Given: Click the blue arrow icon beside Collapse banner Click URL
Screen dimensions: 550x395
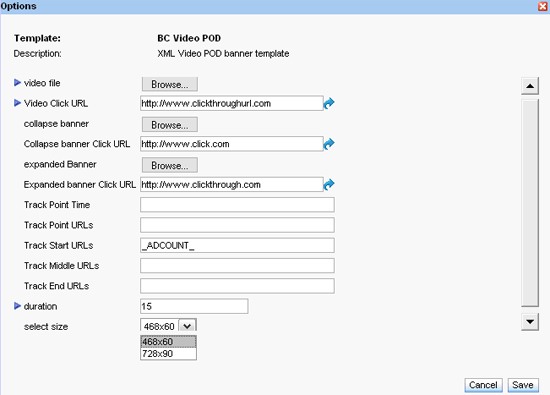Looking at the screenshot, I should [x=329, y=144].
